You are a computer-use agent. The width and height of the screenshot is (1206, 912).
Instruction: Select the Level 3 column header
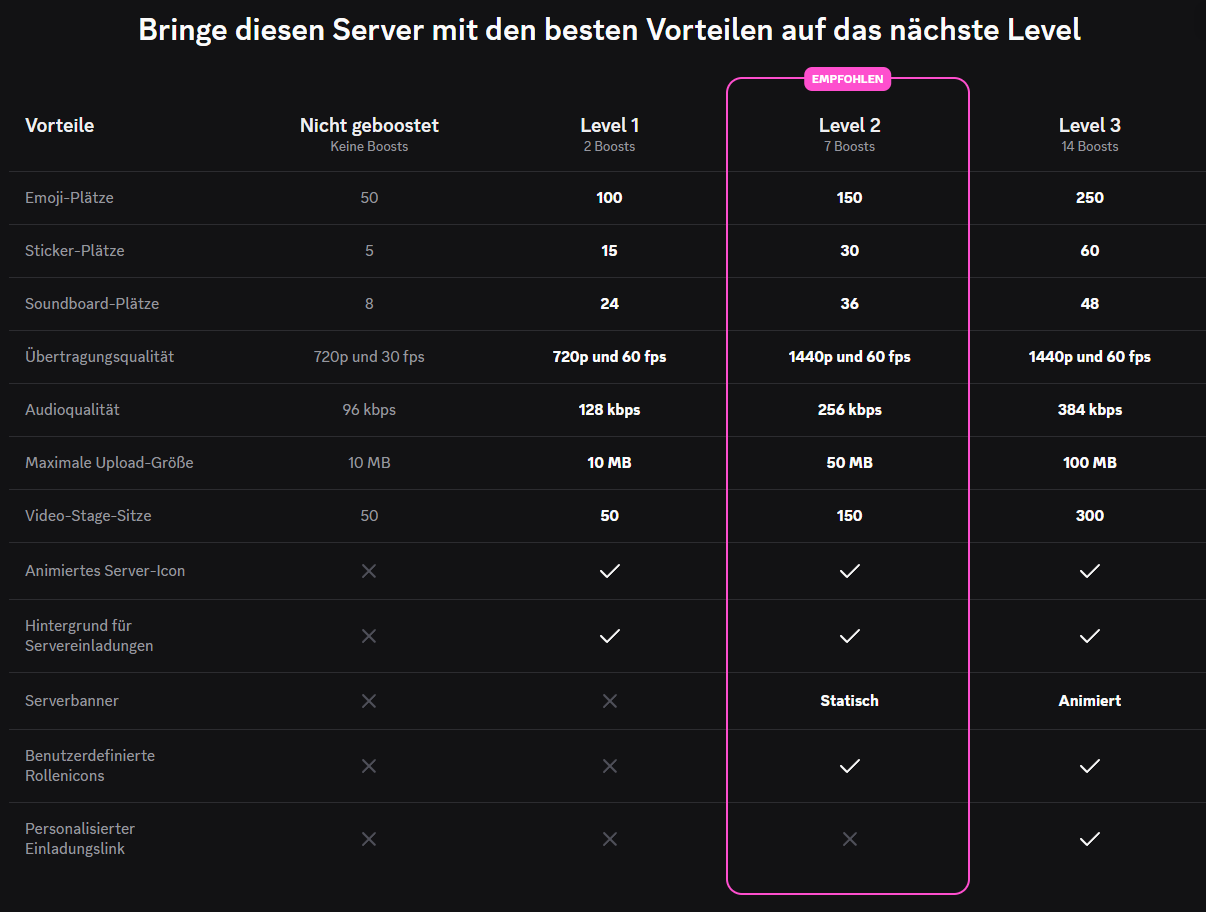coord(1090,125)
